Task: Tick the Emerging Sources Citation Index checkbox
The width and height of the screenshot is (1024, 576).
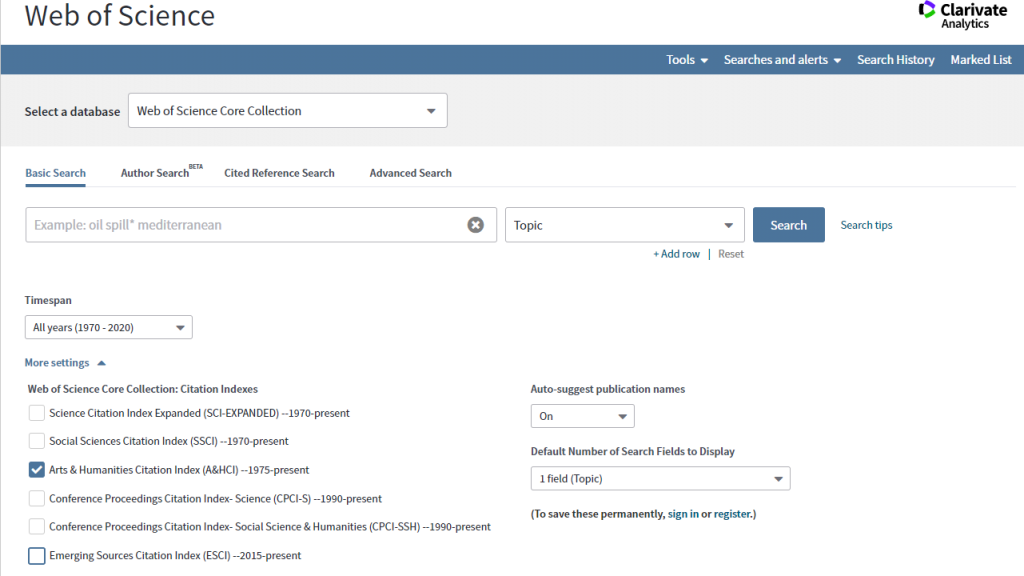Action: [x=37, y=556]
